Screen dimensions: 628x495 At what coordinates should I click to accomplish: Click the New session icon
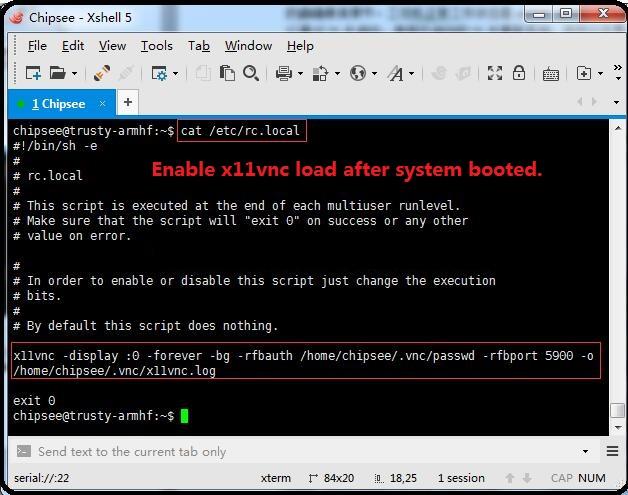coord(33,73)
